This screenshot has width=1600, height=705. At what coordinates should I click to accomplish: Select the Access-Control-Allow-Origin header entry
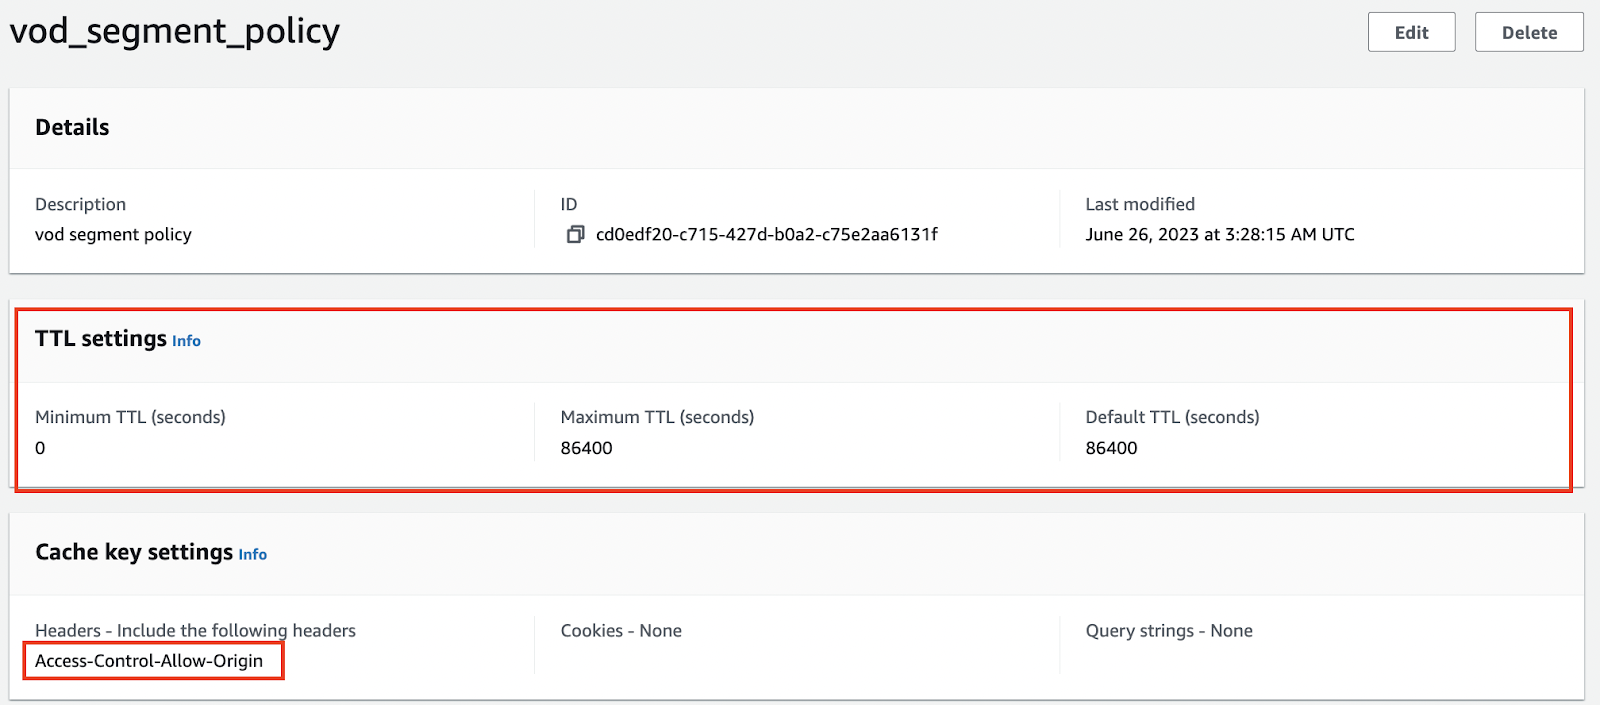coord(149,661)
